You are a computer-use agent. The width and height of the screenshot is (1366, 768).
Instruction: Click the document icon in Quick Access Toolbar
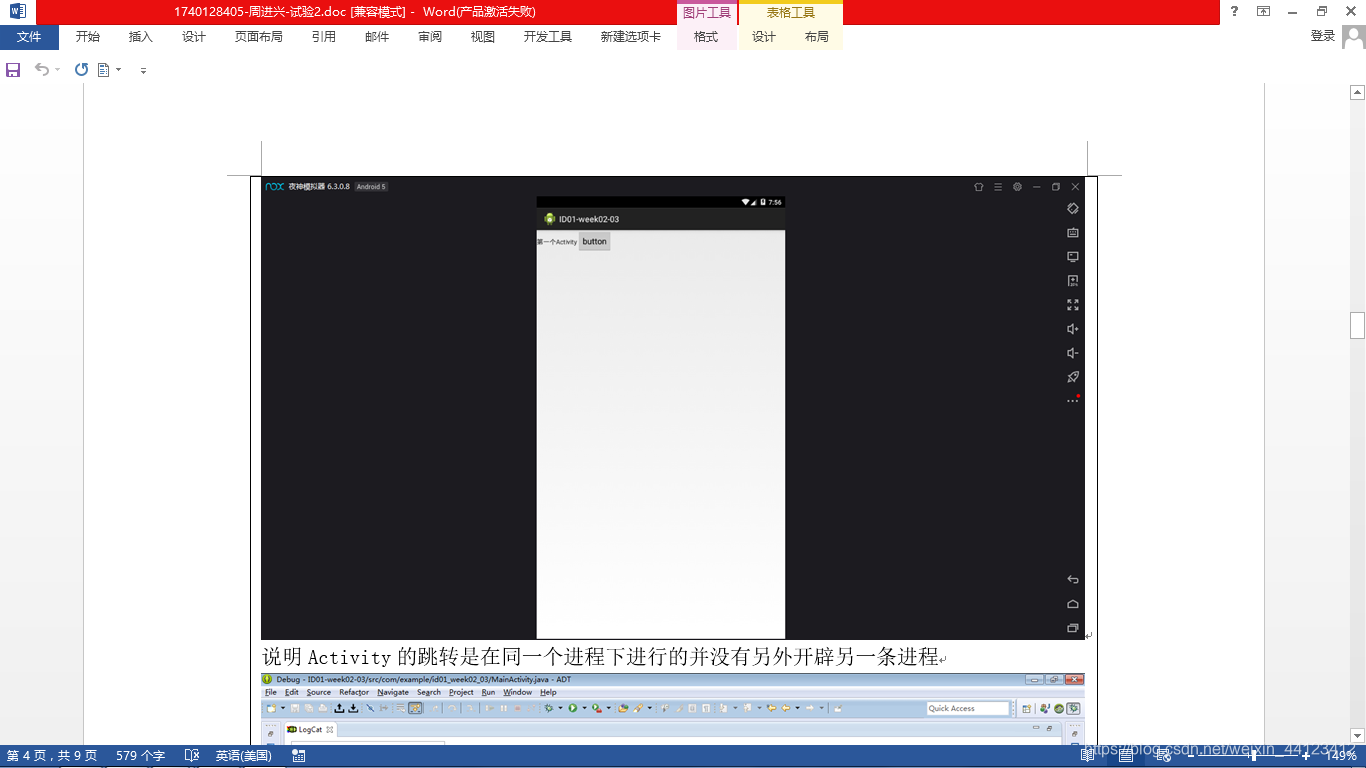pos(103,70)
